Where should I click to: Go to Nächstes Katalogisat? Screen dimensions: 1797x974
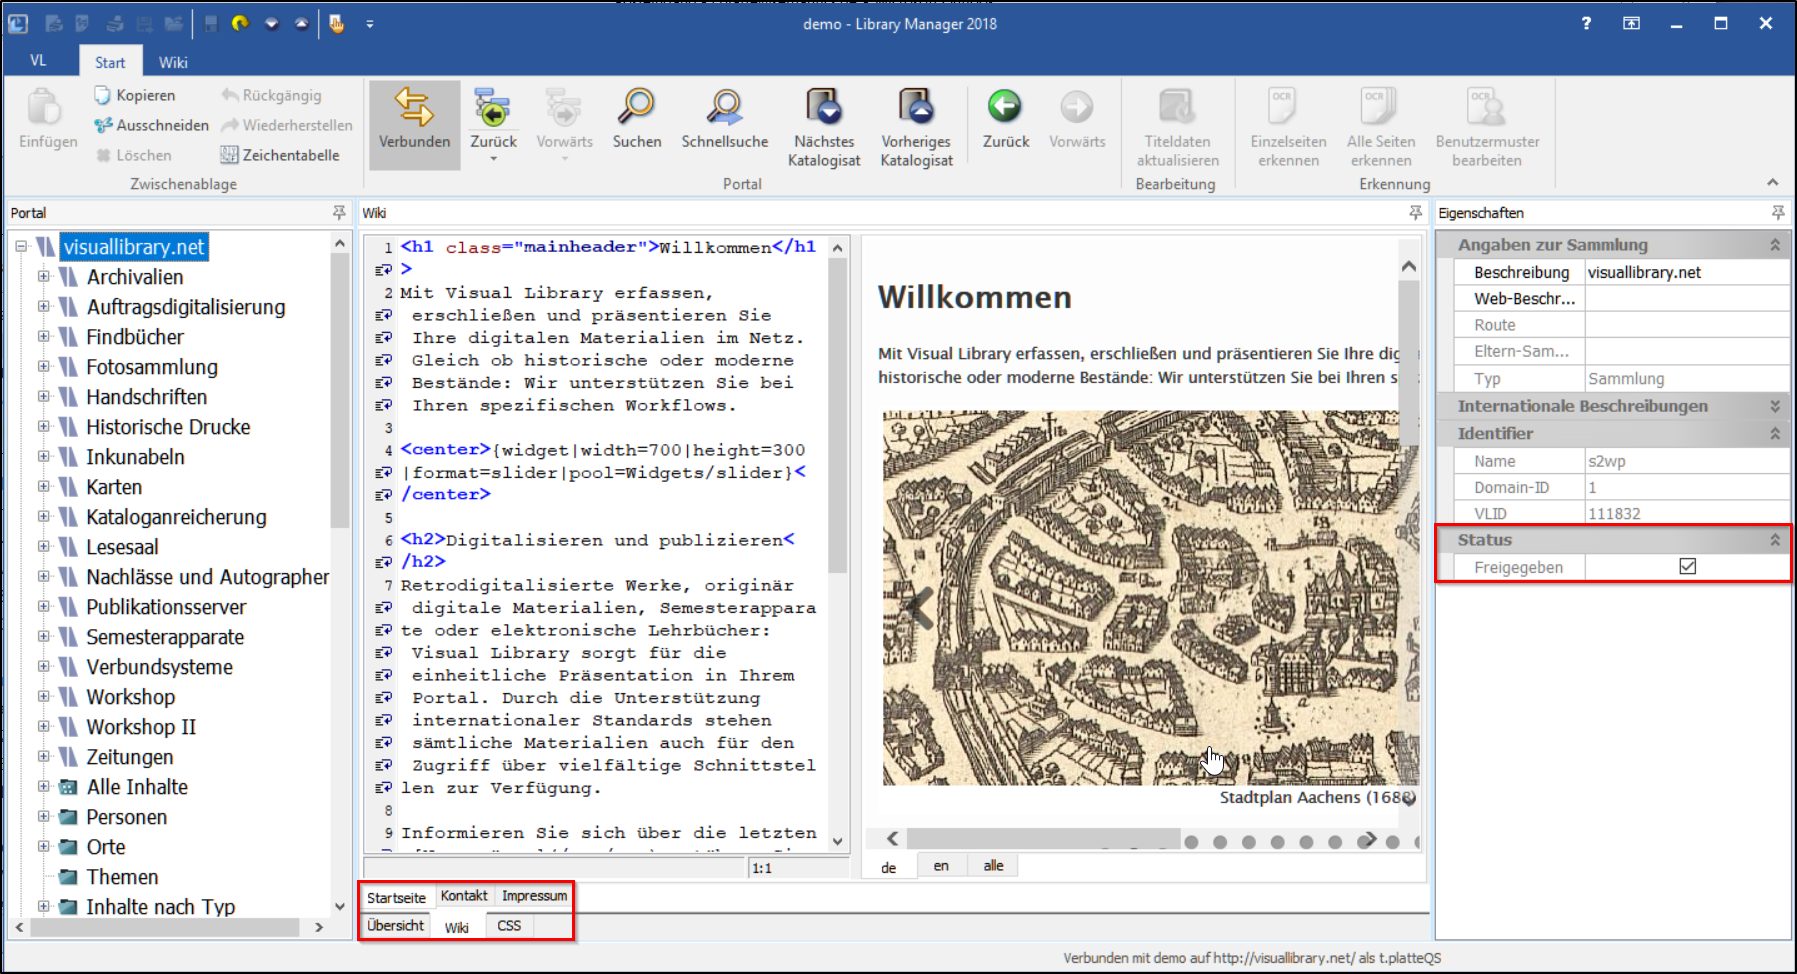[x=824, y=108]
